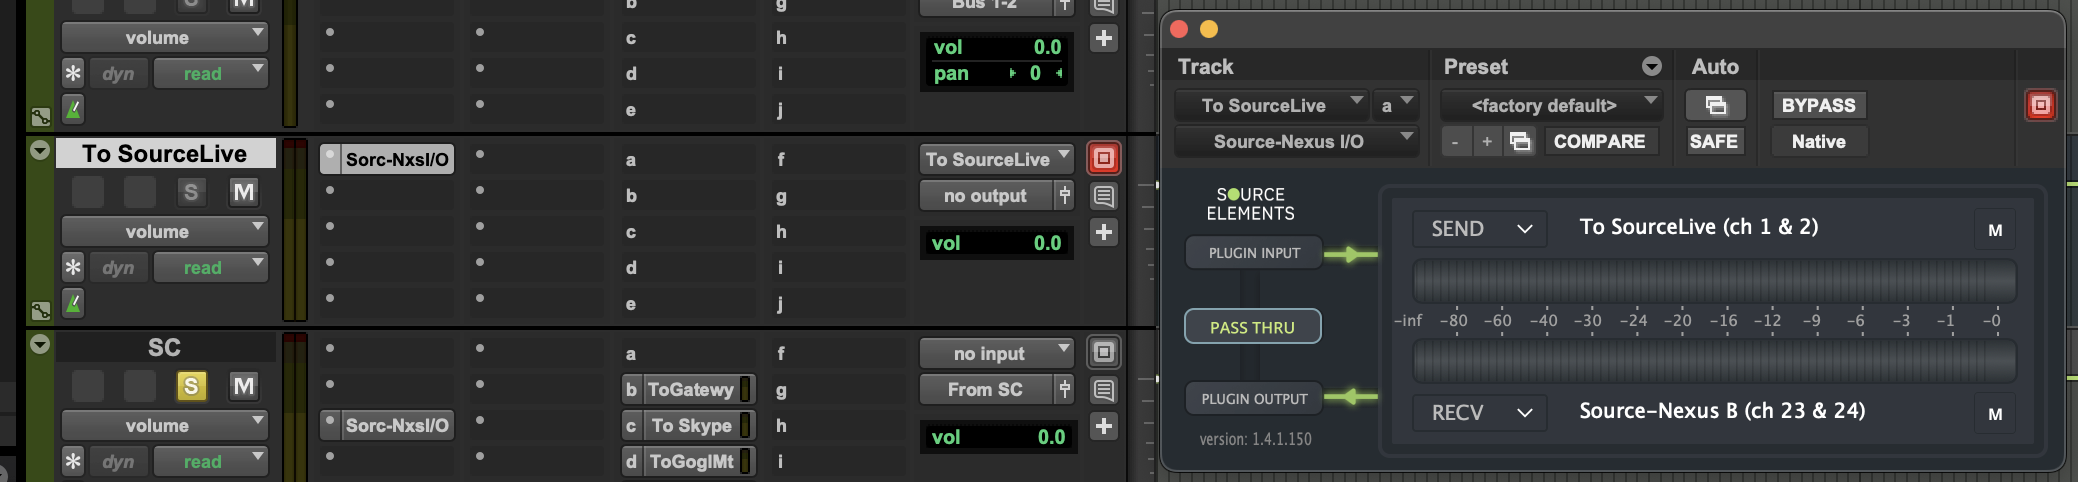Viewport: 2078px width, 482px height.
Task: Toggle the PASS THRU button
Action: (x=1252, y=327)
